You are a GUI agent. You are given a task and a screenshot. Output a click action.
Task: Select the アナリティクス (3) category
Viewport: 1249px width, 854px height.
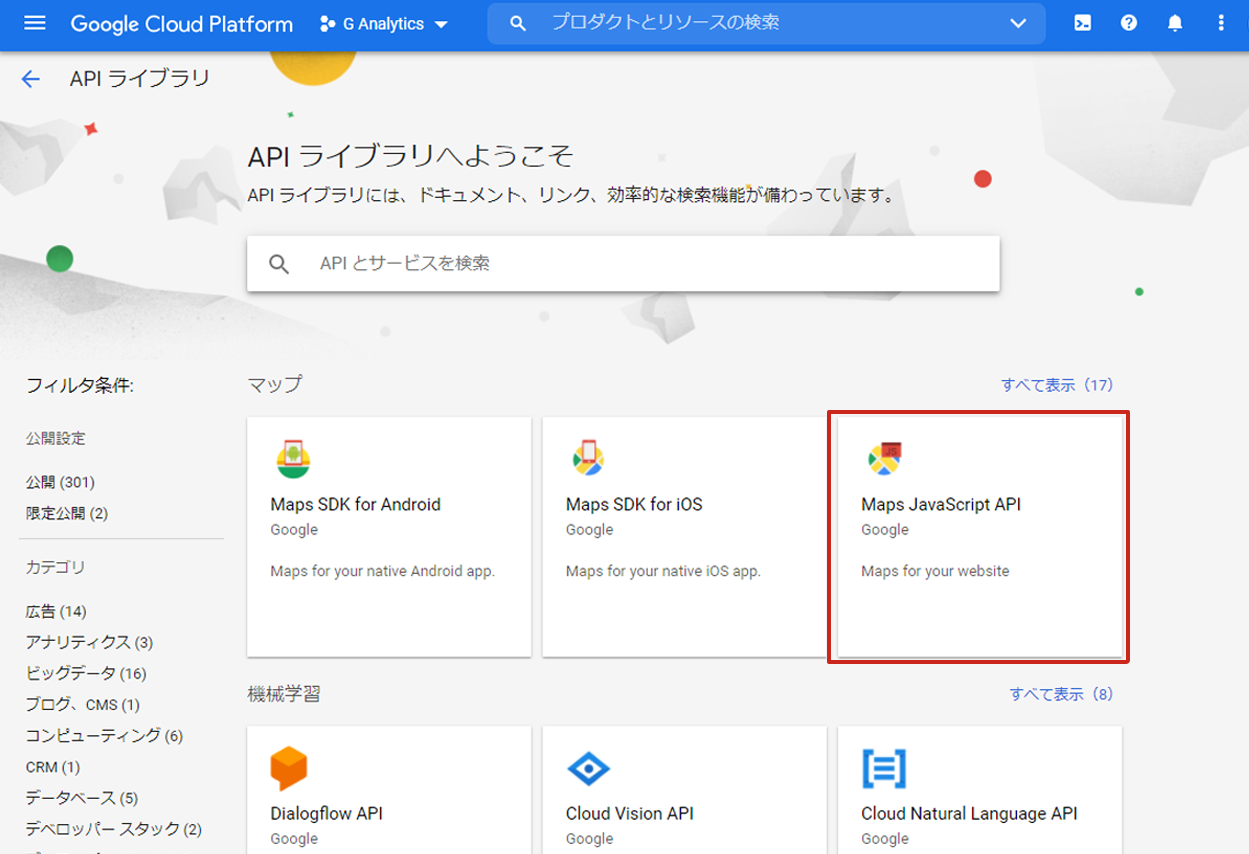pos(89,642)
